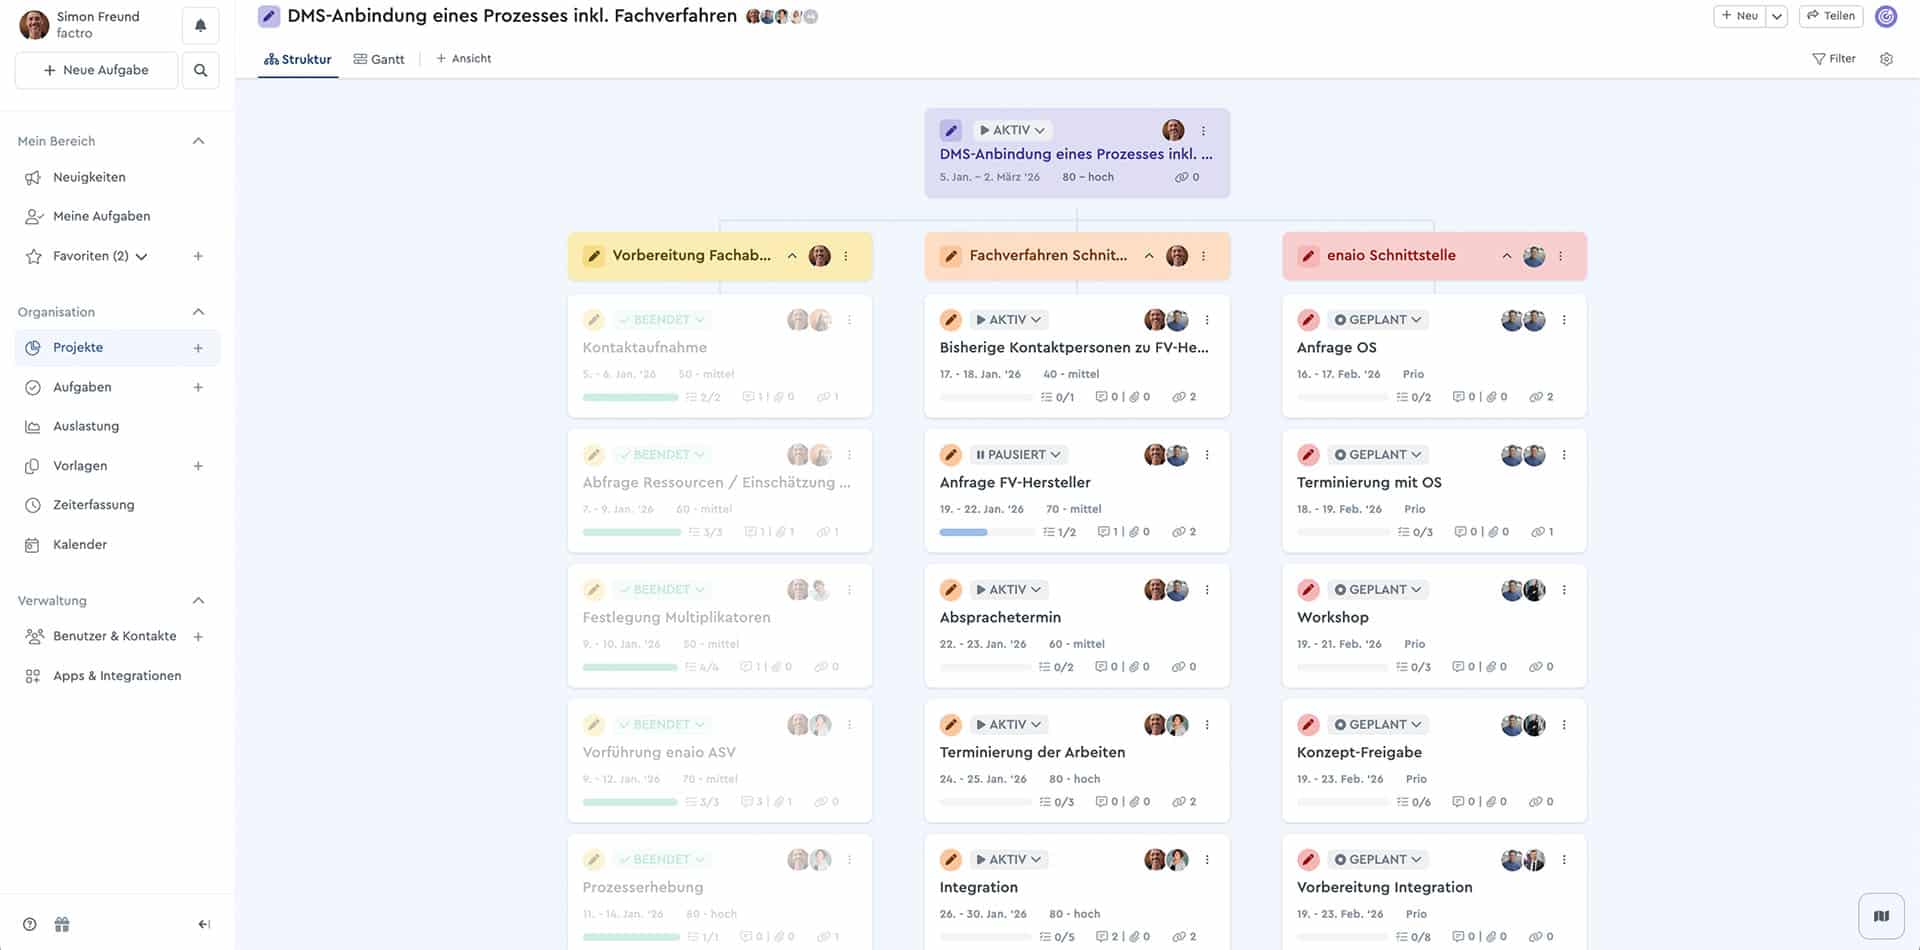
Task: Open the Favoriten dropdown
Action: 142,256
